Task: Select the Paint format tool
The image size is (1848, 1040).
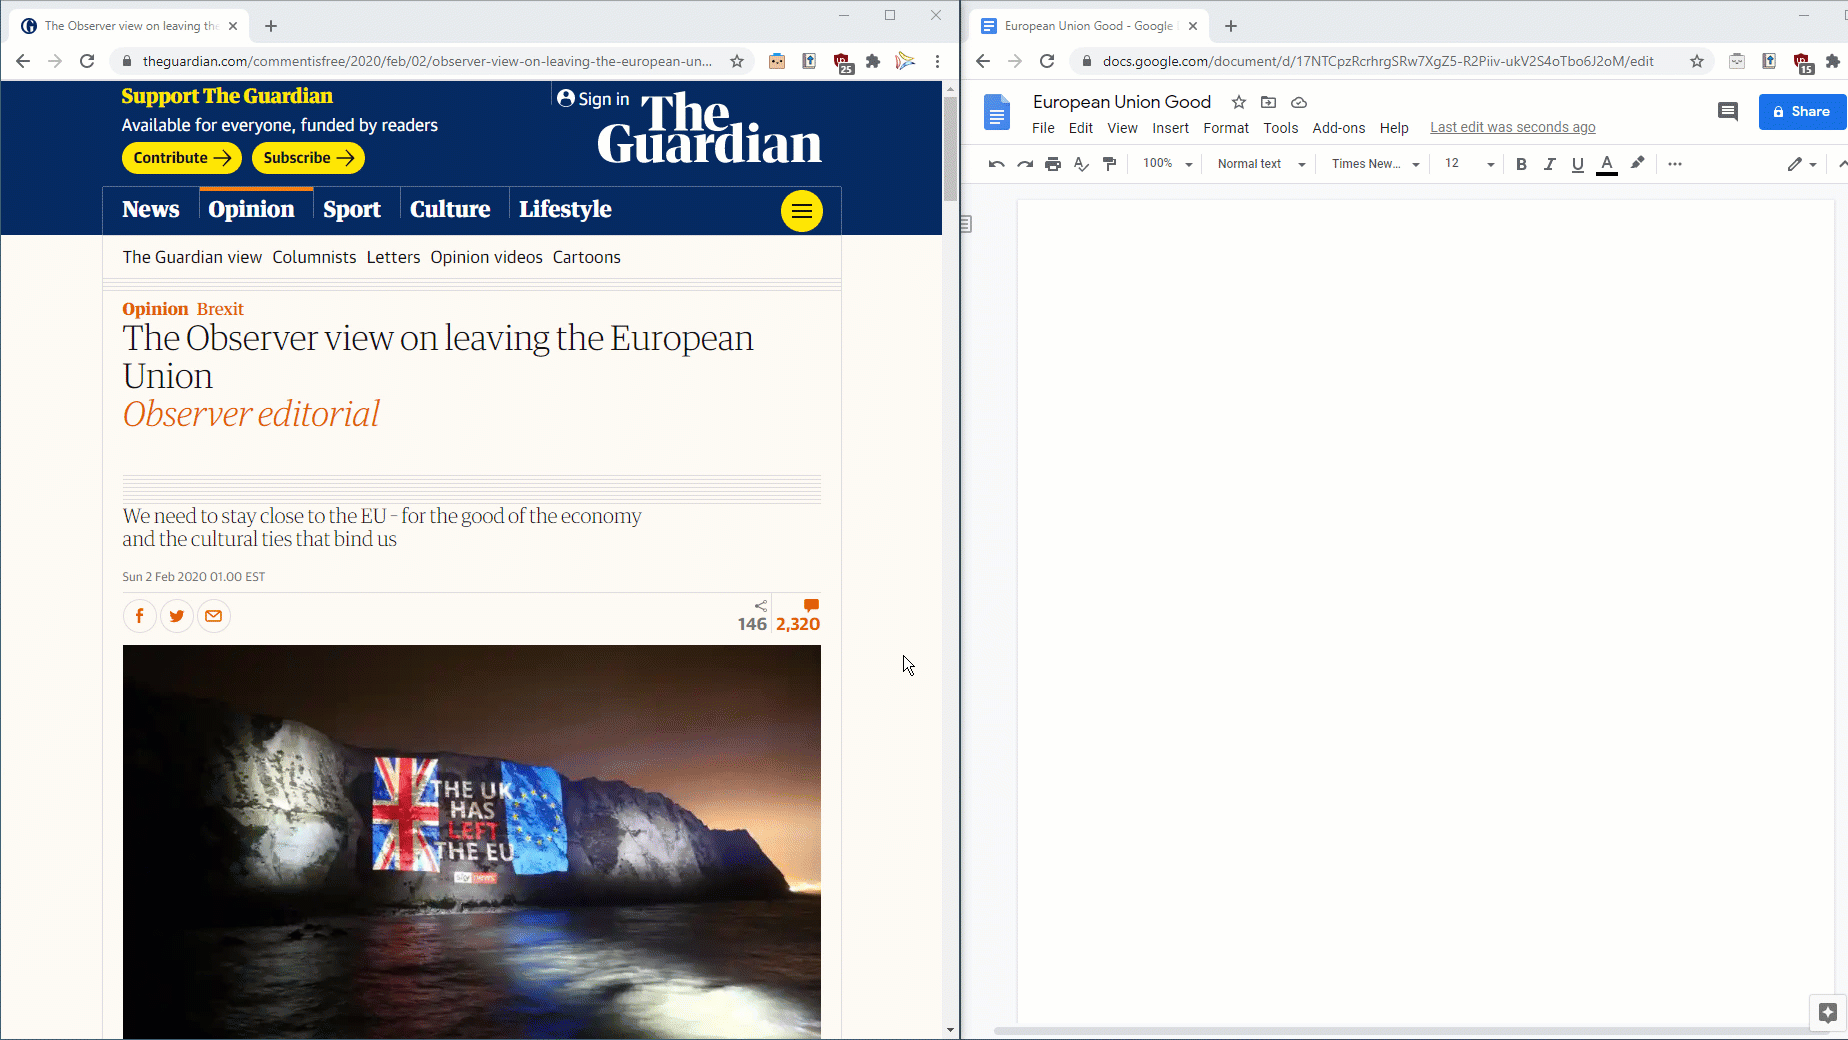Action: coord(1109,164)
